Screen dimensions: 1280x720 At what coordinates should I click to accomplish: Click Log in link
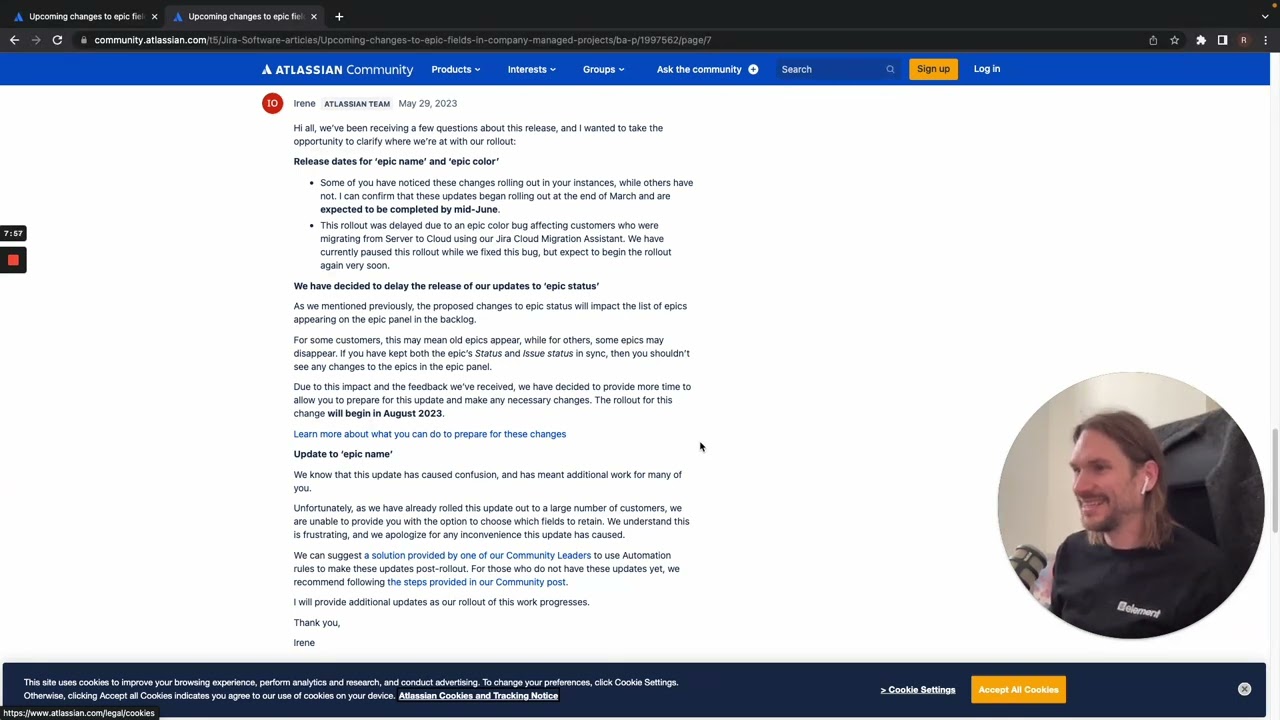point(987,69)
